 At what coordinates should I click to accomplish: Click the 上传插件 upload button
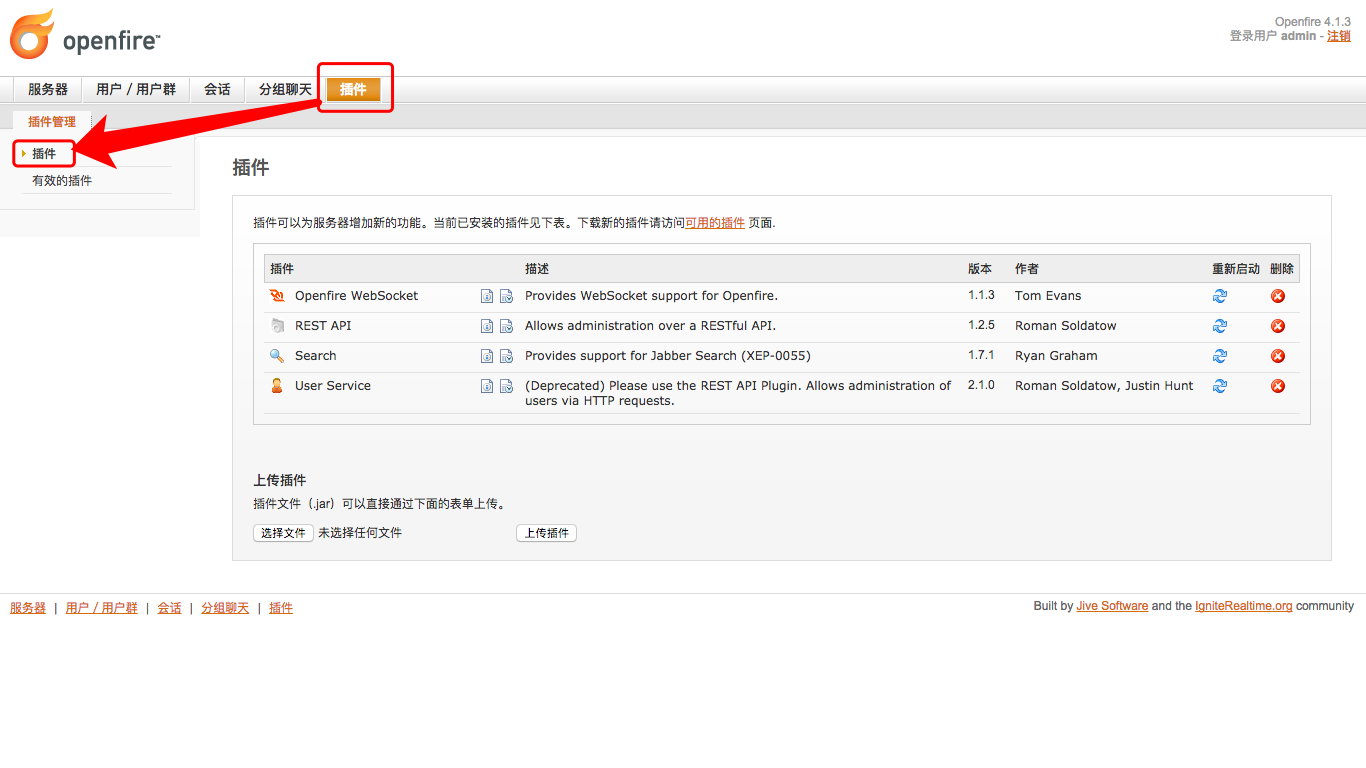(546, 533)
